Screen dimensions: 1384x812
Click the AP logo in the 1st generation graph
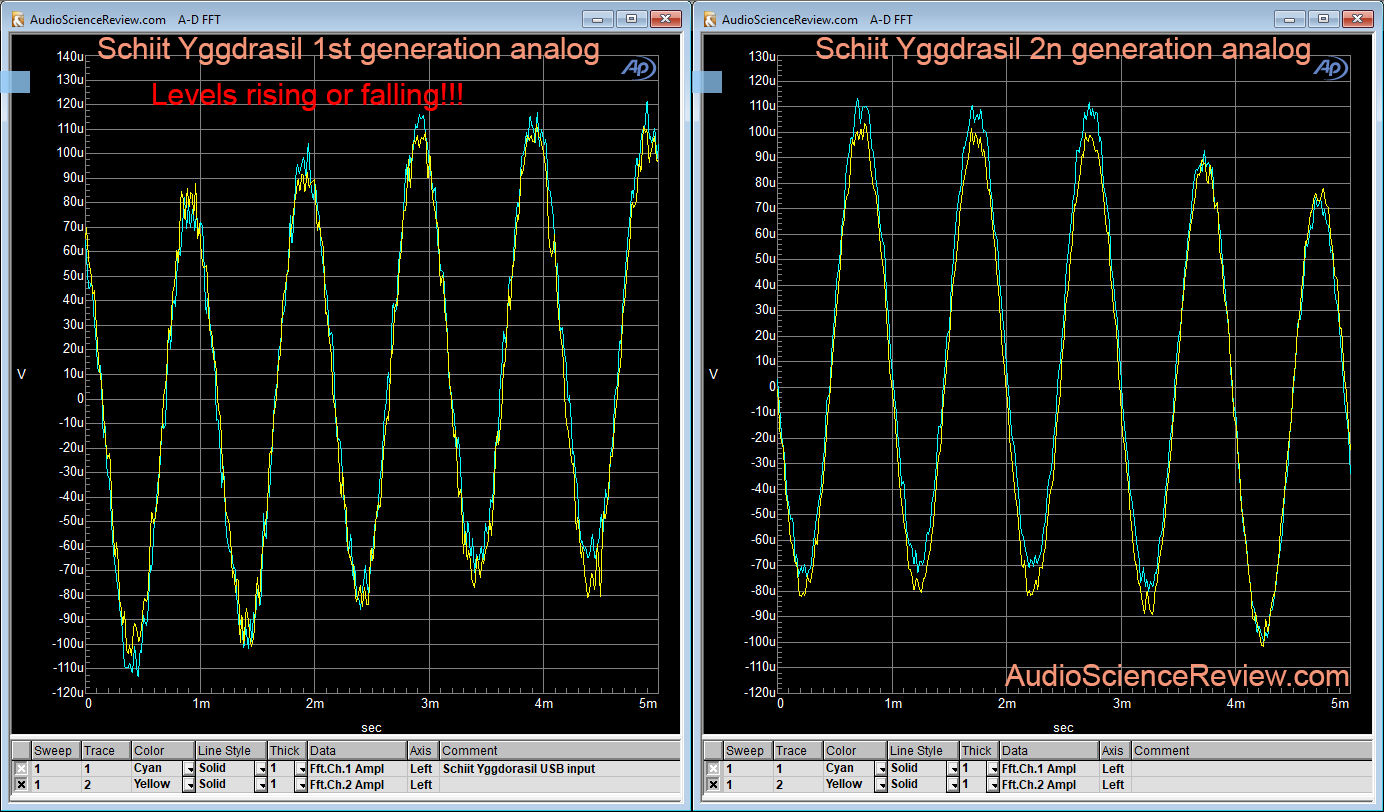(637, 67)
